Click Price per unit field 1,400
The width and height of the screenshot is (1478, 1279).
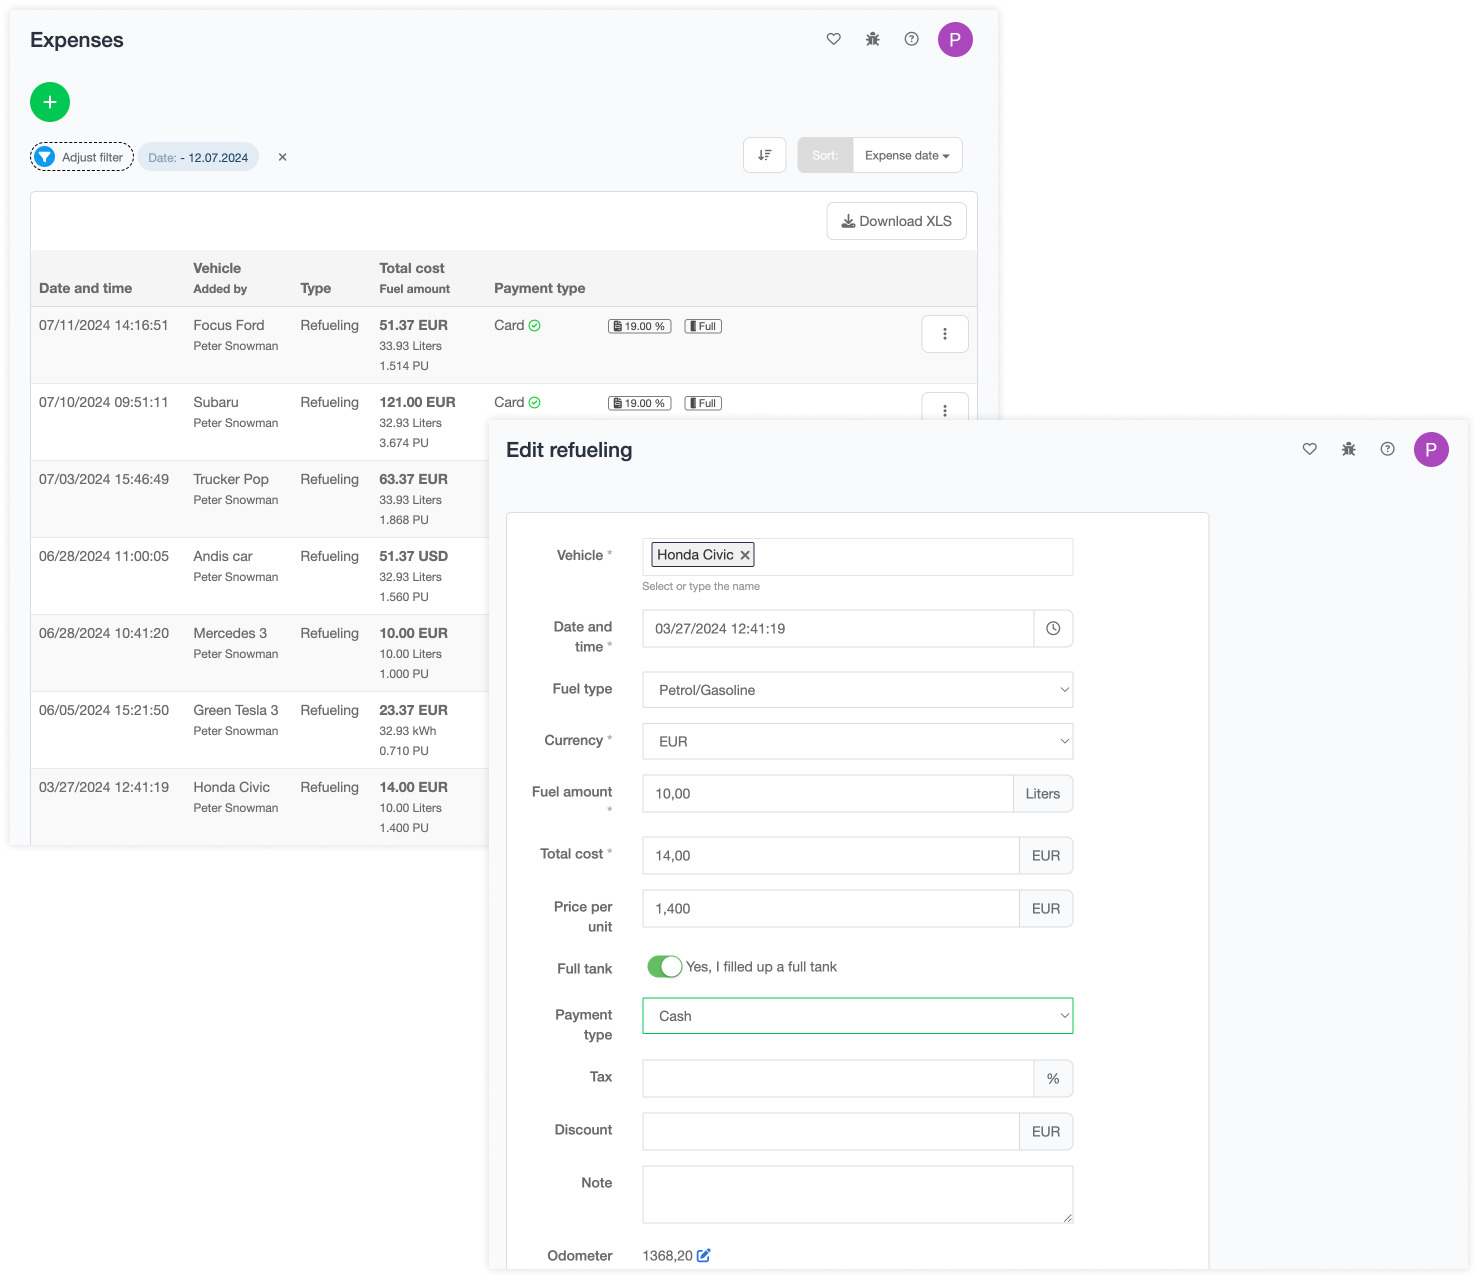pyautogui.click(x=831, y=908)
